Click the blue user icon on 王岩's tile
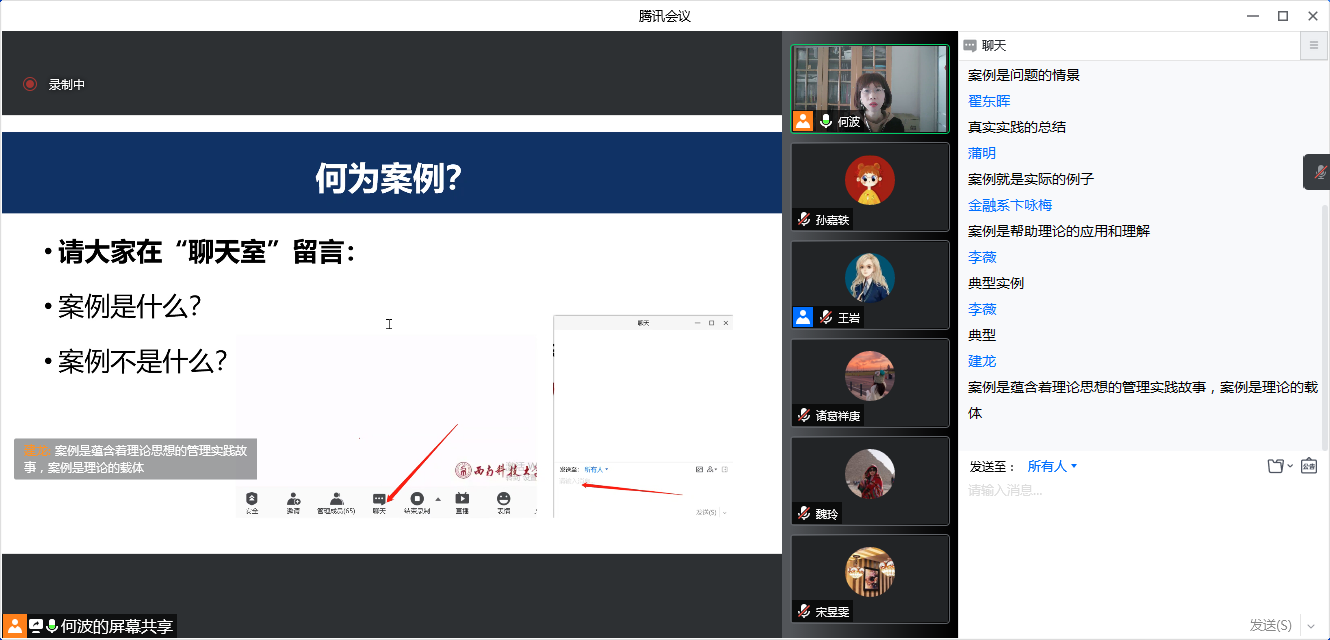The width and height of the screenshot is (1330, 640). [803, 317]
